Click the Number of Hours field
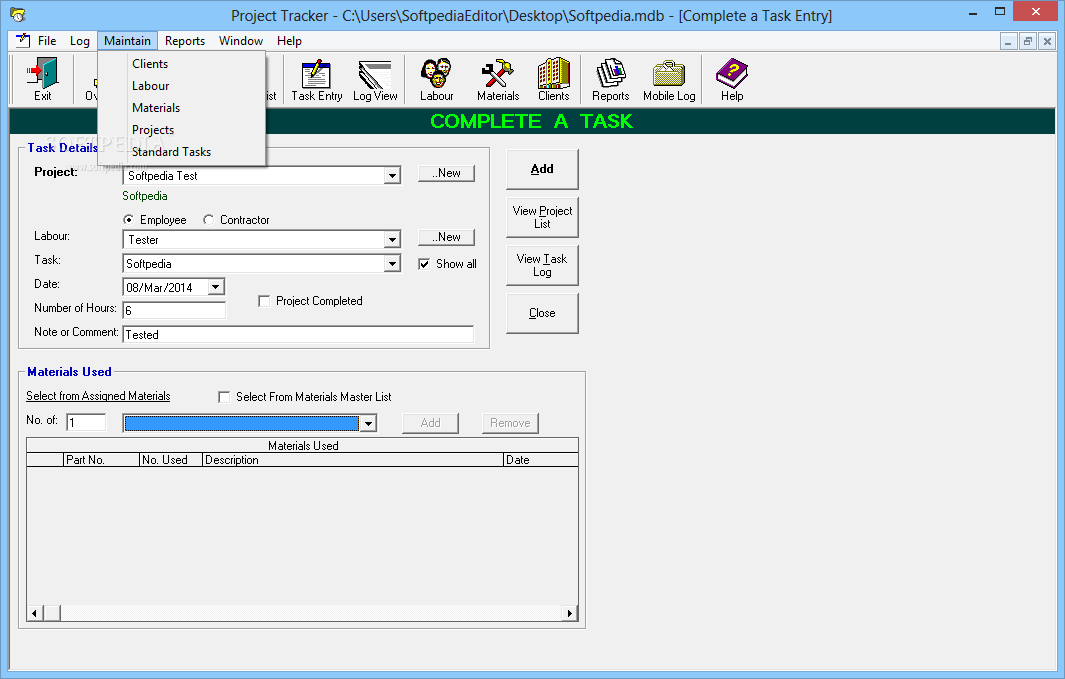Image resolution: width=1065 pixels, height=679 pixels. pyautogui.click(x=174, y=310)
